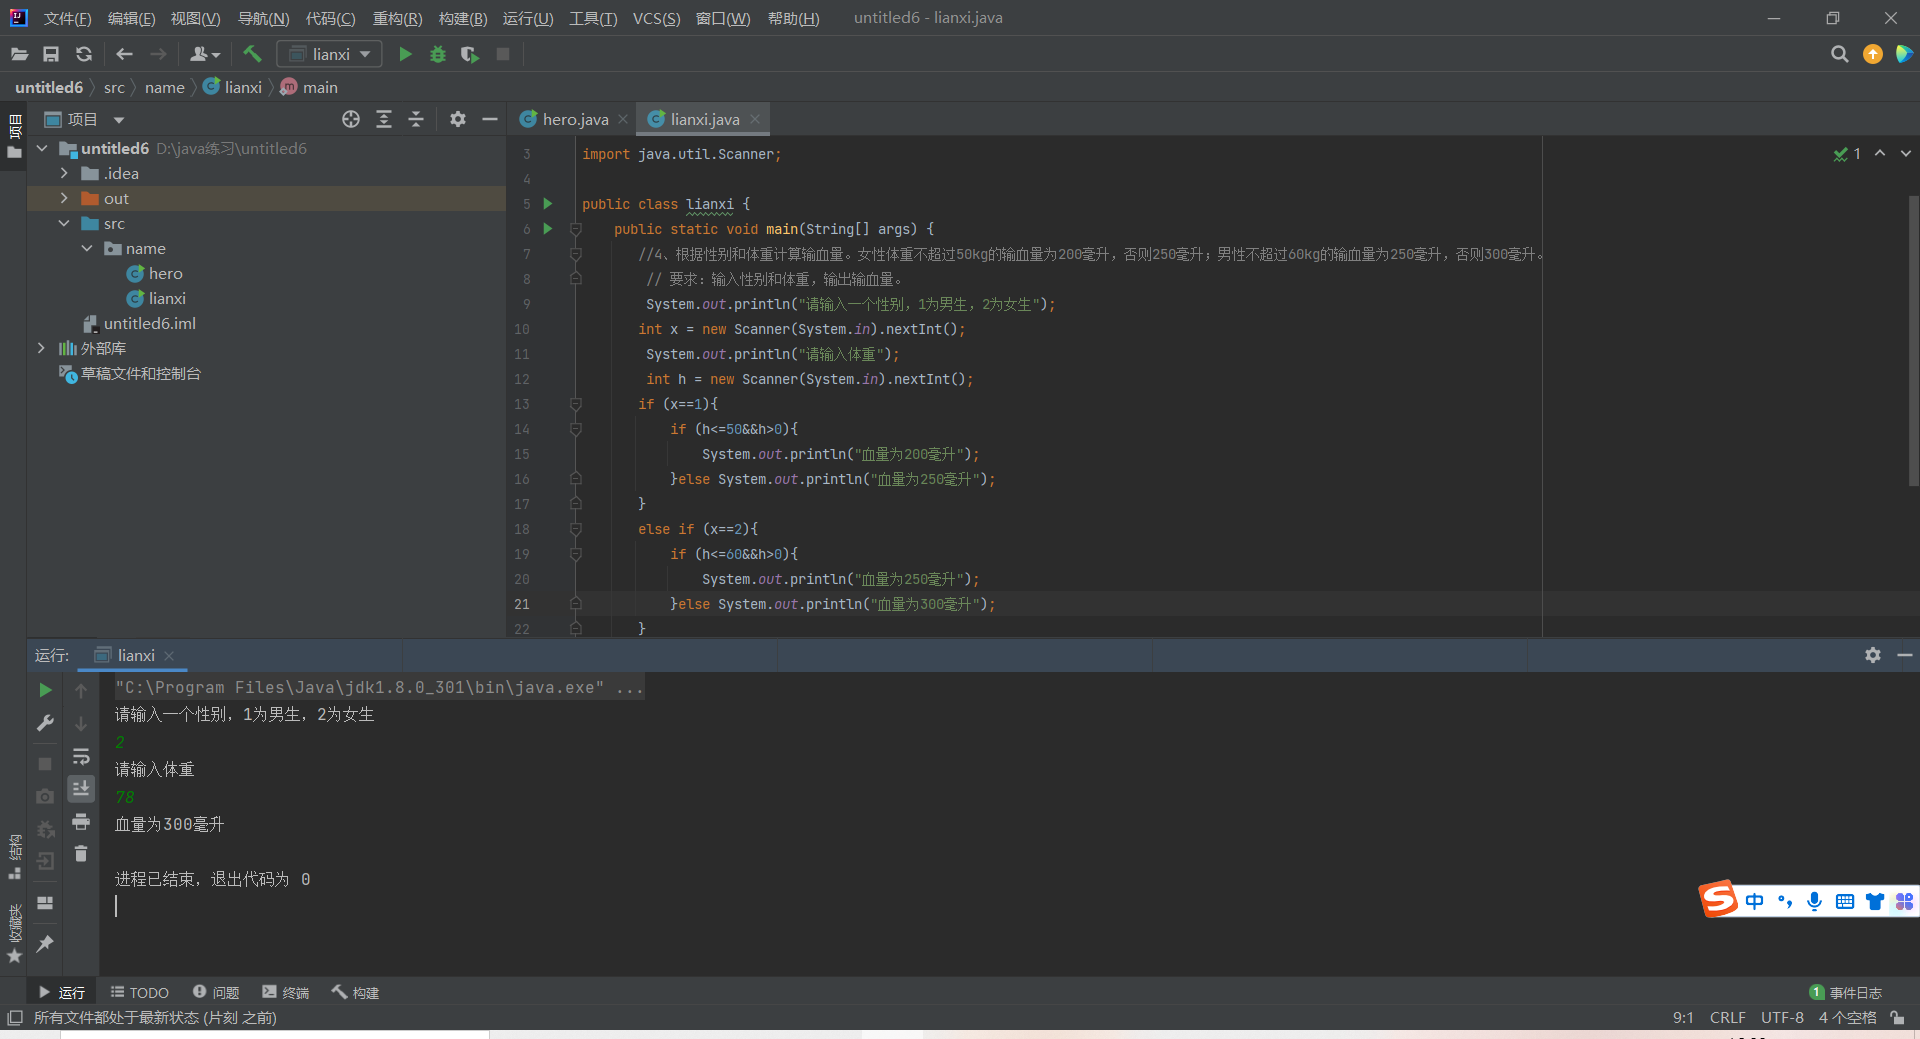Start debugging with the Debug bug icon

pos(438,54)
